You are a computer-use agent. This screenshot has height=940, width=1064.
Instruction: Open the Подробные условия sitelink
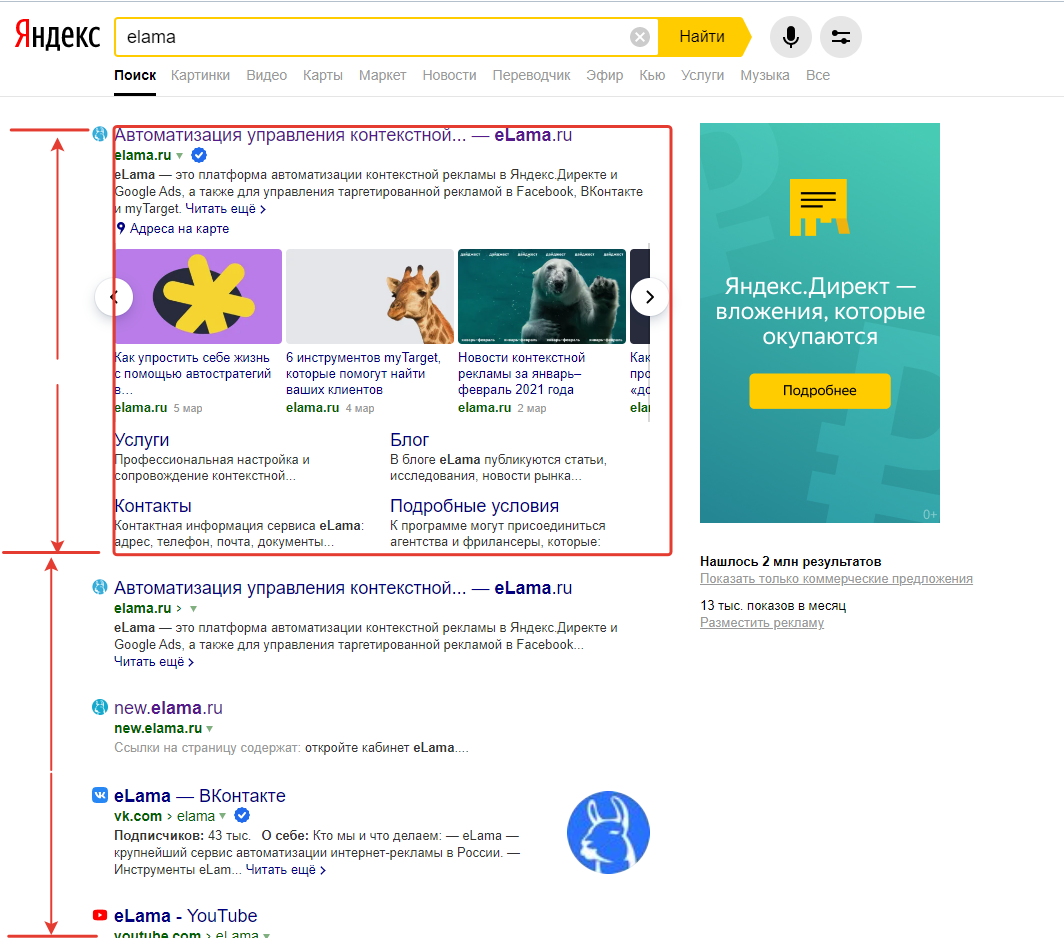[x=474, y=506]
